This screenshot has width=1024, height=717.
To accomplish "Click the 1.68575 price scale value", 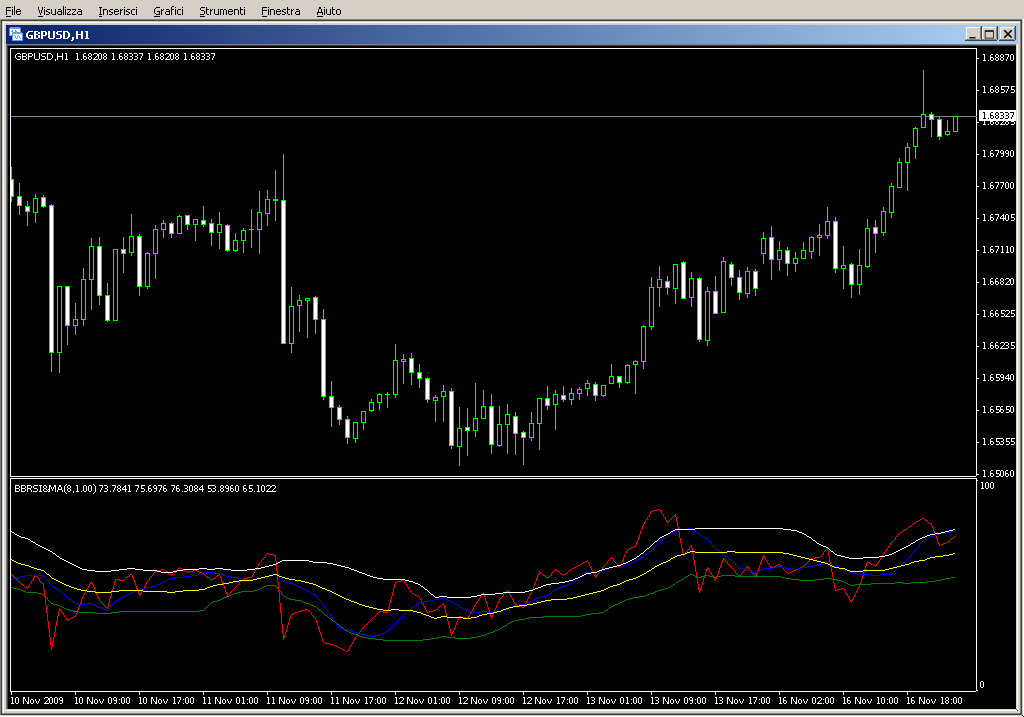I will (x=998, y=89).
